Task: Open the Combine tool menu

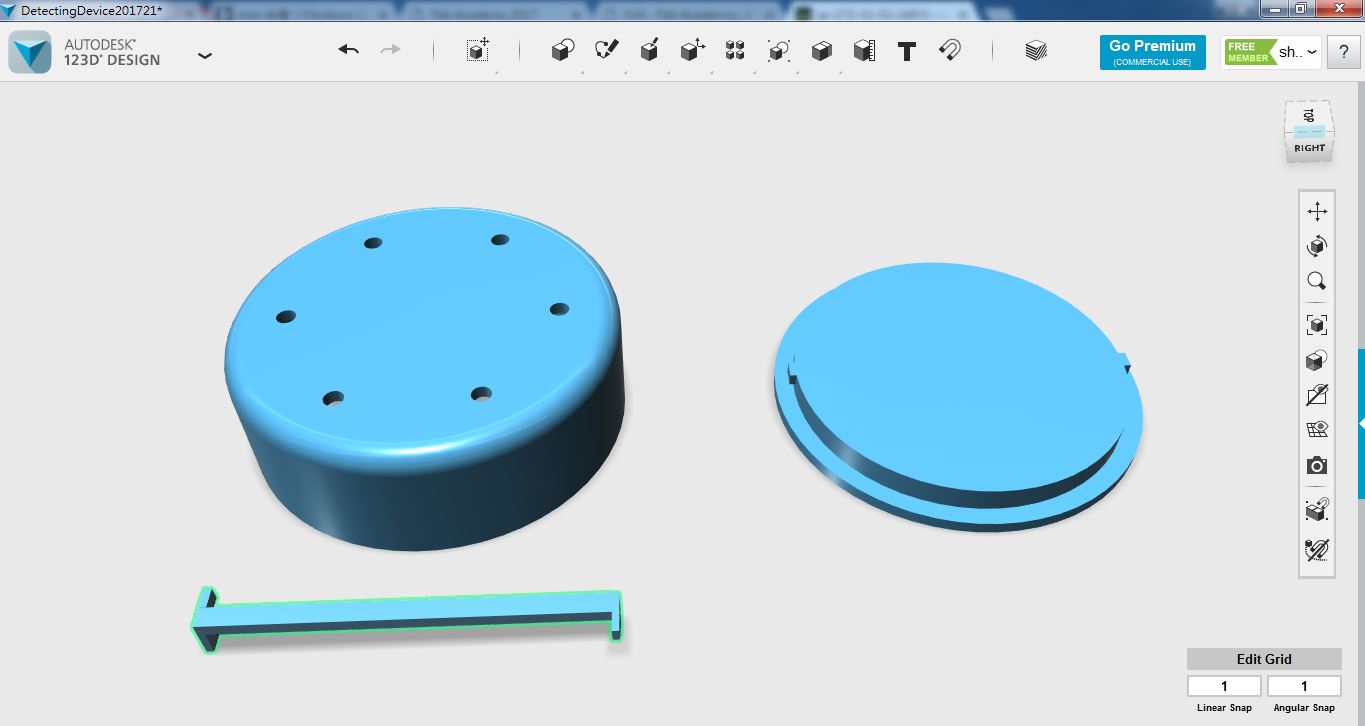Action: click(822, 50)
